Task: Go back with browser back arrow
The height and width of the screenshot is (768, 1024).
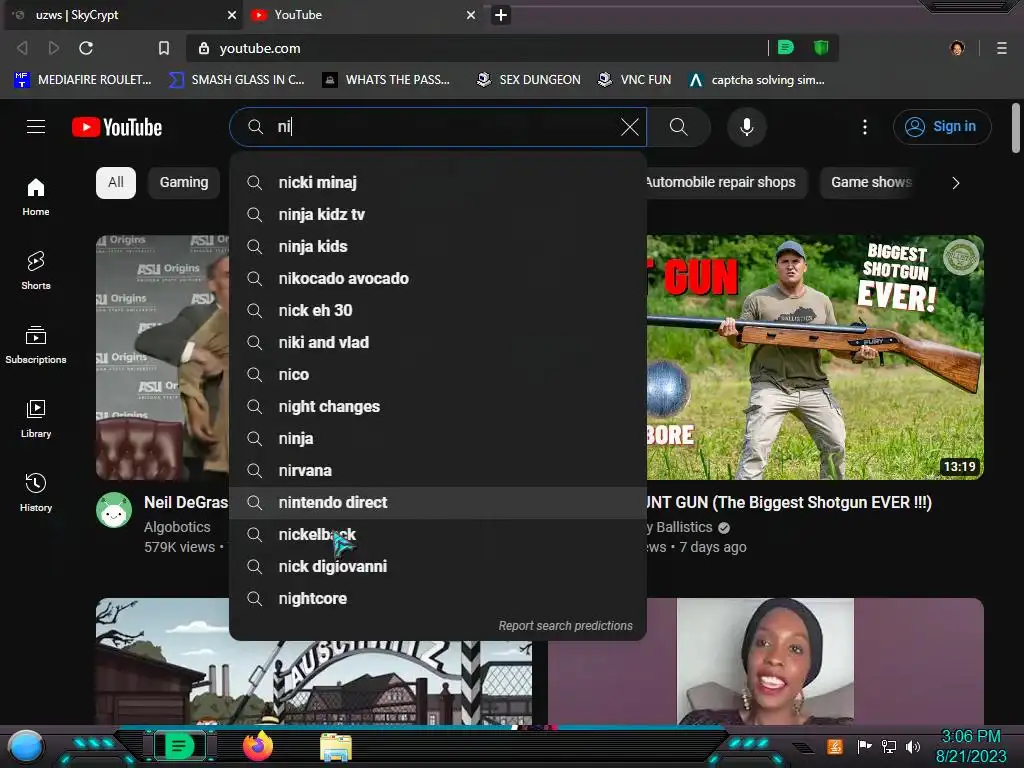Action: click(x=22, y=48)
